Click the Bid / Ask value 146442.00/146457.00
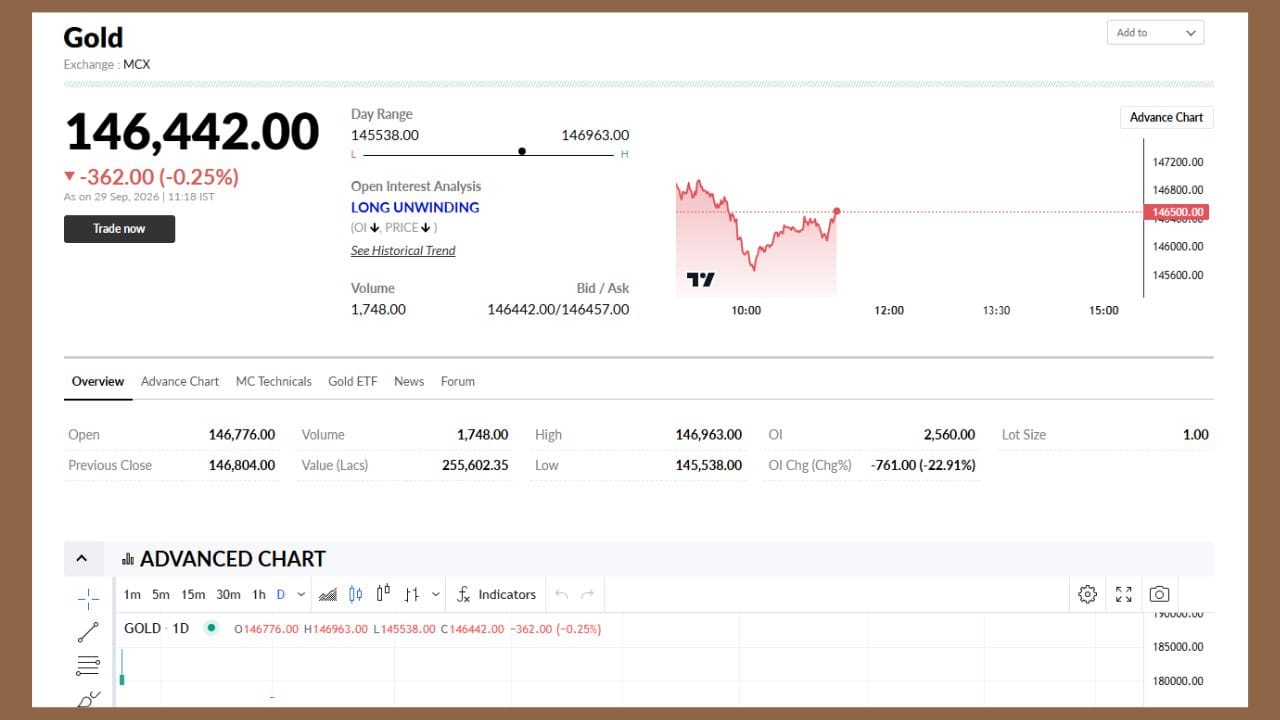This screenshot has height=720, width=1280. coord(558,309)
